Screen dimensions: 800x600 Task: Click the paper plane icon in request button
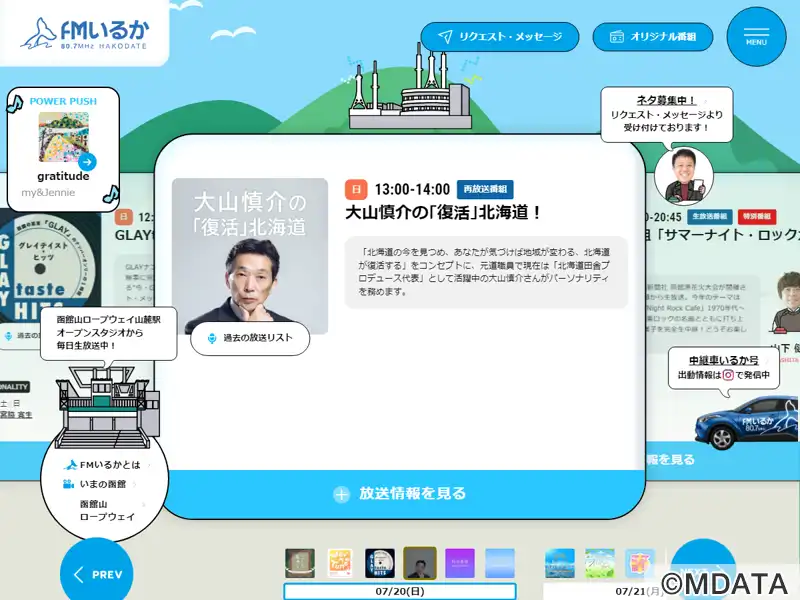tap(445, 37)
